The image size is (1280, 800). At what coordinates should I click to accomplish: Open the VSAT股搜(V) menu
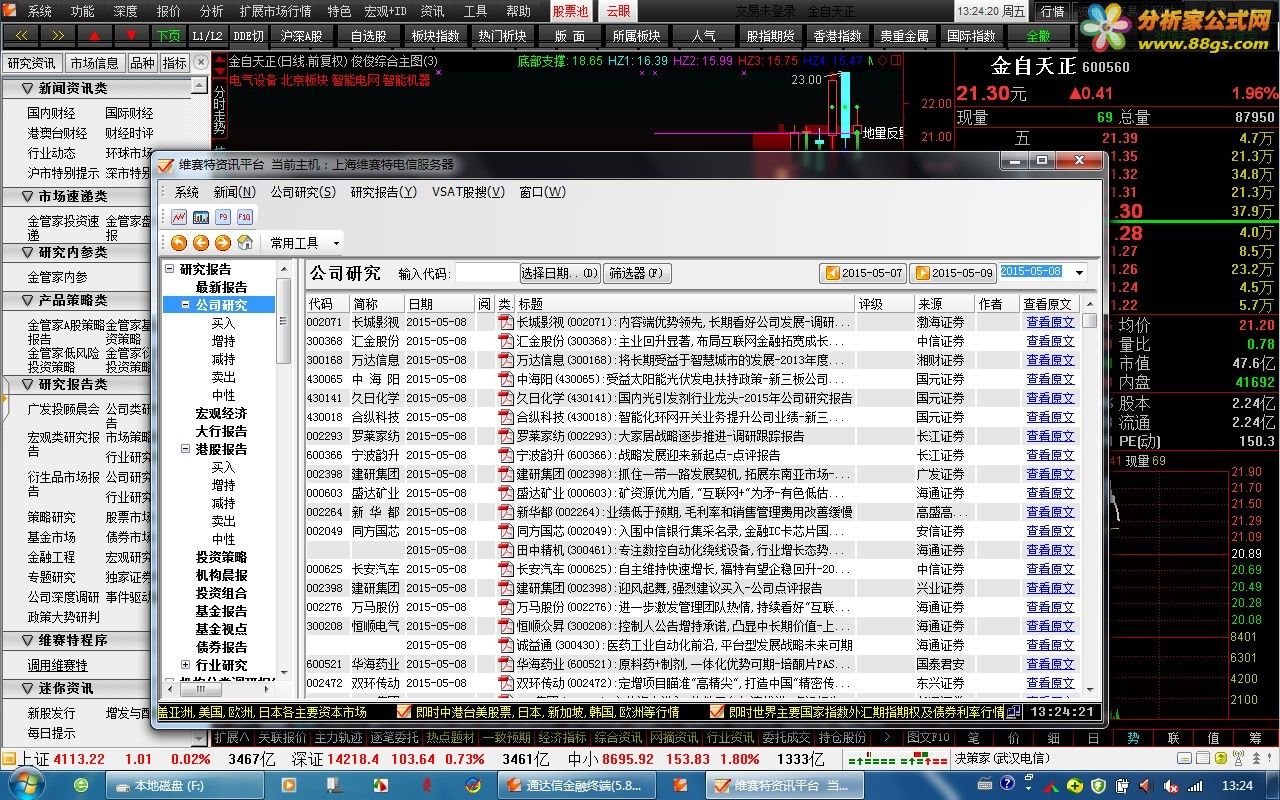pyautogui.click(x=468, y=192)
